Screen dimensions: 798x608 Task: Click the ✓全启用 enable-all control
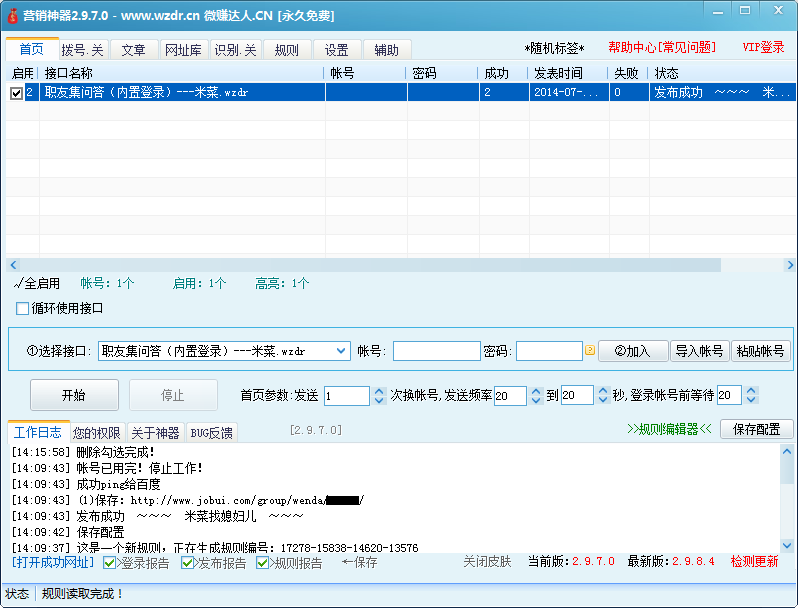pyautogui.click(x=37, y=284)
